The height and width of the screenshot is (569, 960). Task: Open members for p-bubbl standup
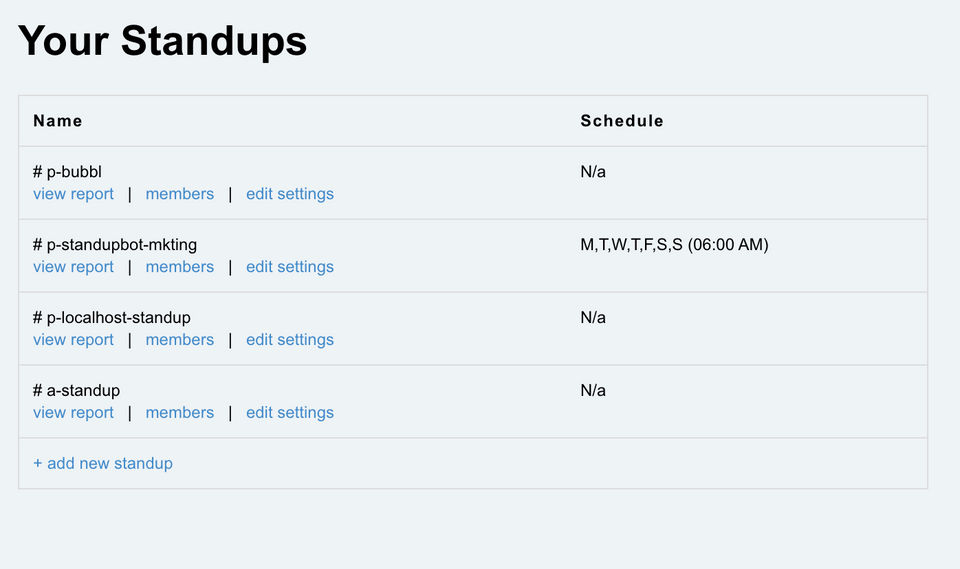(180, 194)
